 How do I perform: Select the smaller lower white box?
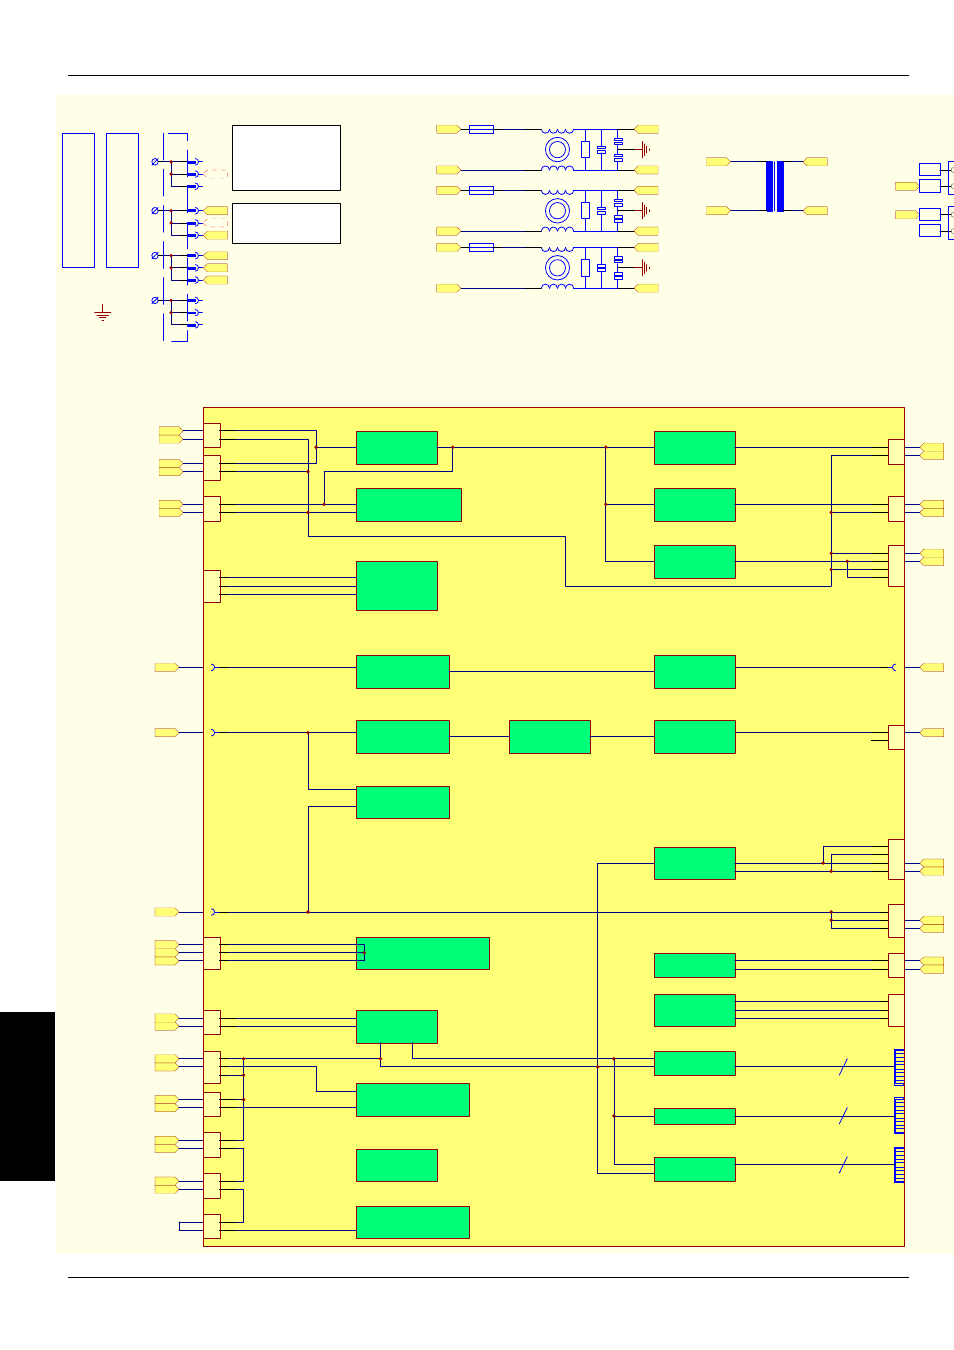(286, 223)
